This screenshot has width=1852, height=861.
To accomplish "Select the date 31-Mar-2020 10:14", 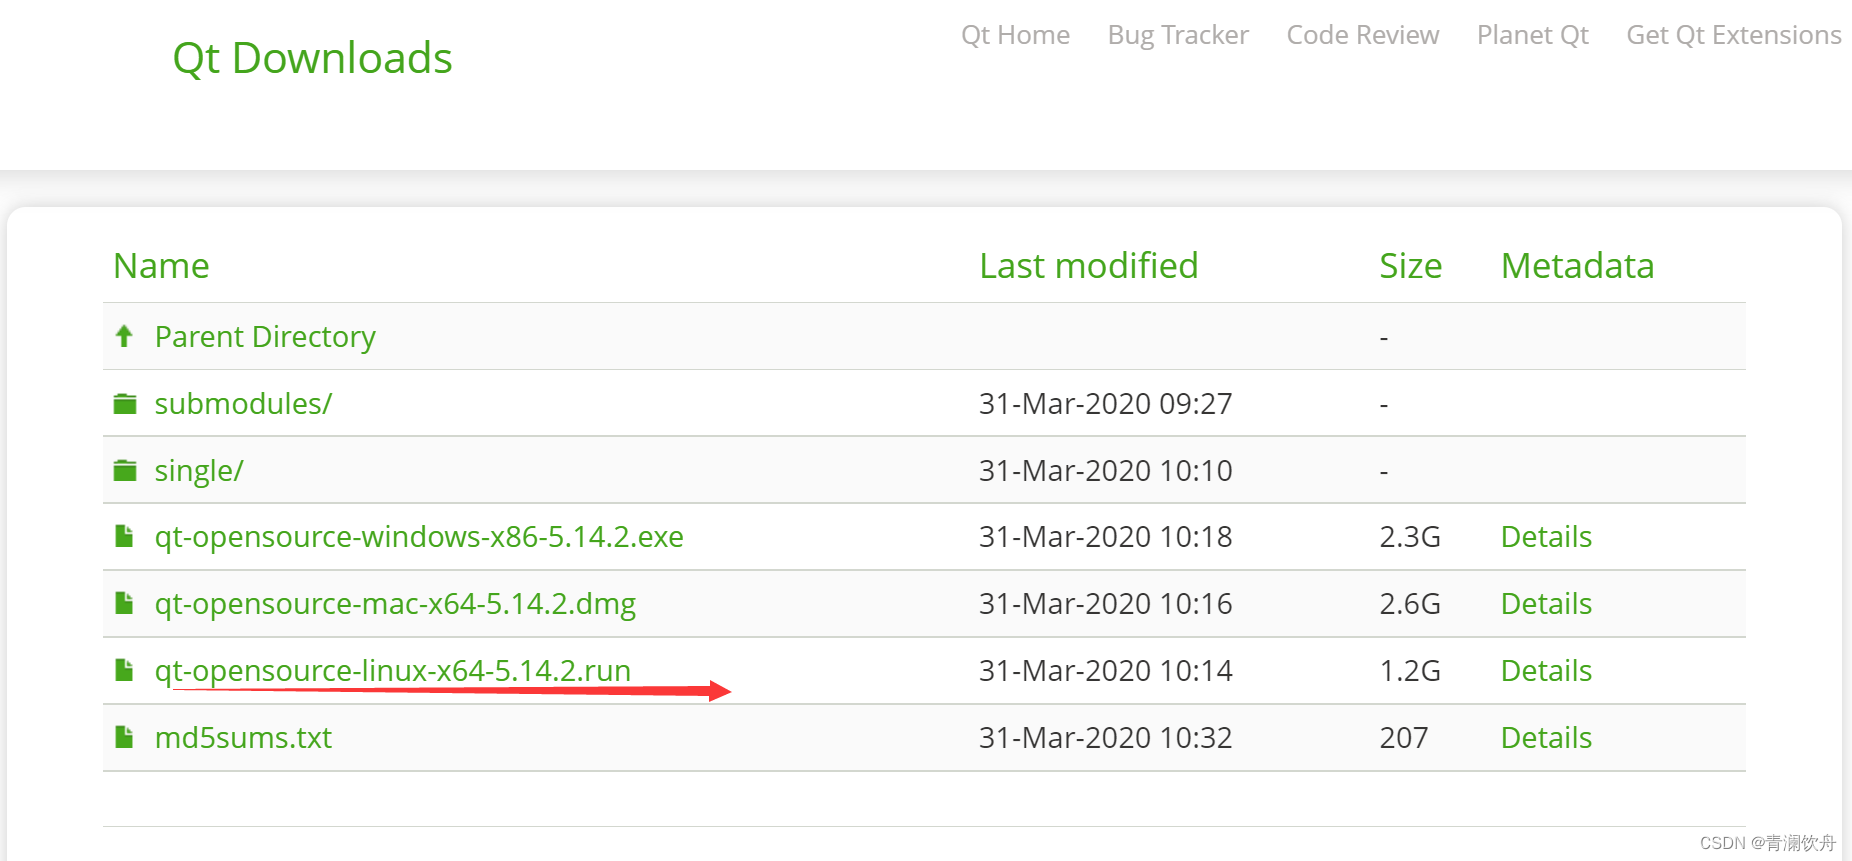I will coord(1105,671).
